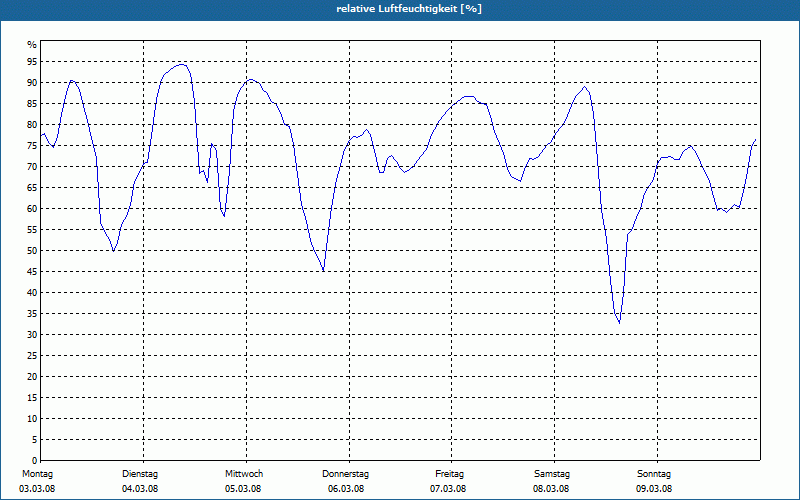Click the 85 value on the y-axis
Screen dimensions: 800x500
[32, 104]
